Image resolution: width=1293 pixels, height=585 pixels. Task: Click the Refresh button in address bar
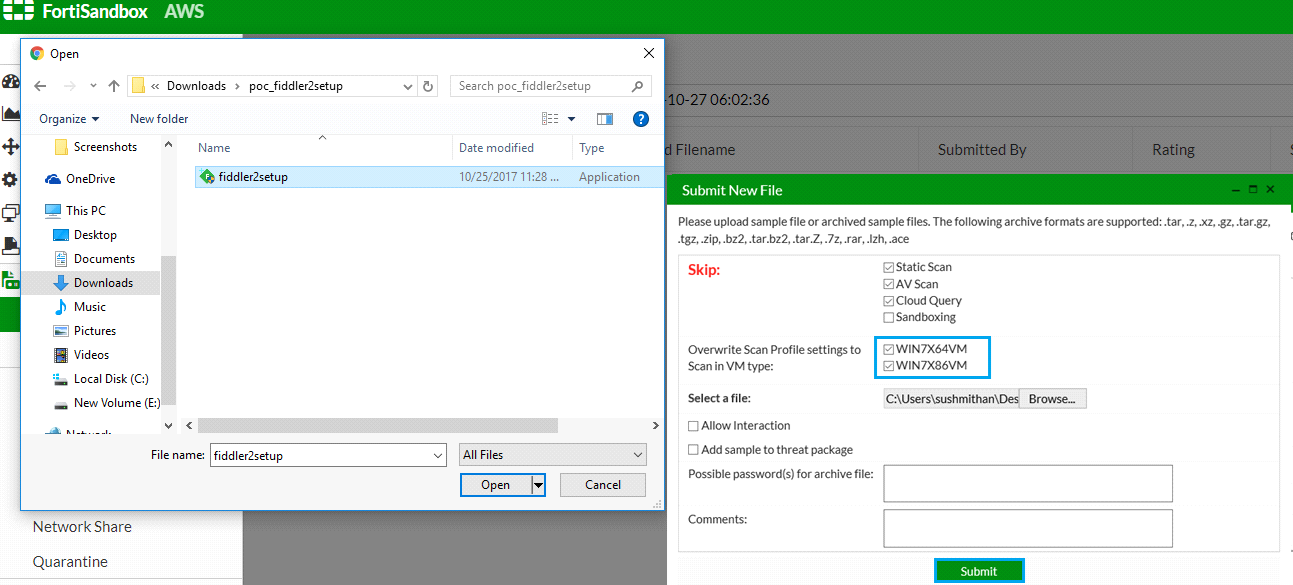[x=428, y=86]
